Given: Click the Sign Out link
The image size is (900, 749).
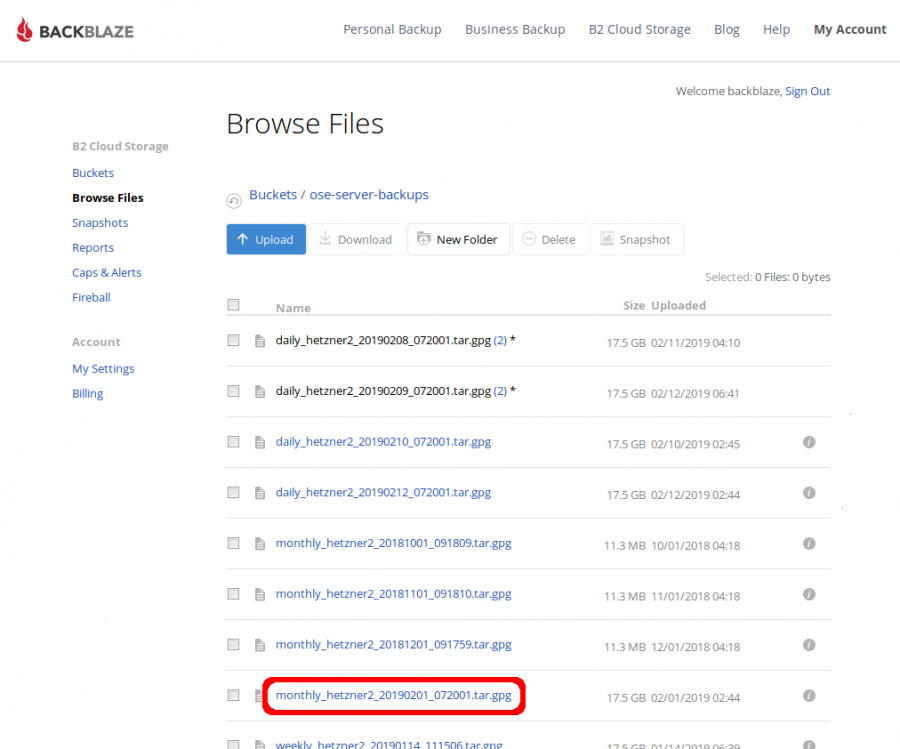Looking at the screenshot, I should [807, 91].
